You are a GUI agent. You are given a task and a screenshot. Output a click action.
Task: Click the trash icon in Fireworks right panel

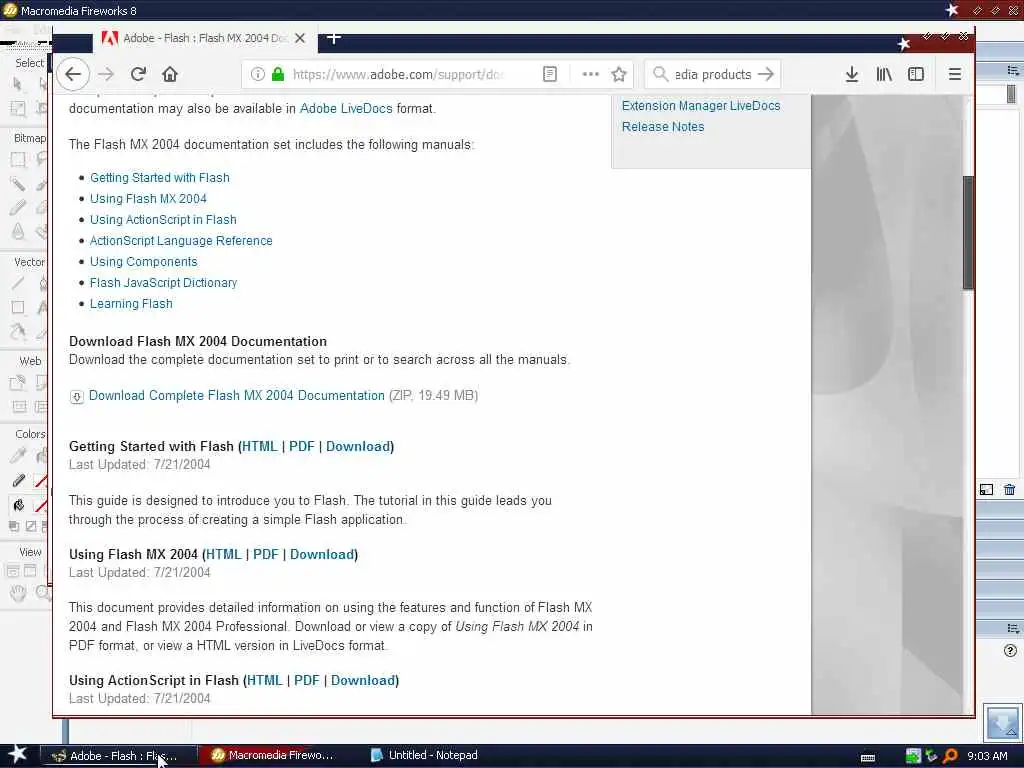tap(1010, 489)
